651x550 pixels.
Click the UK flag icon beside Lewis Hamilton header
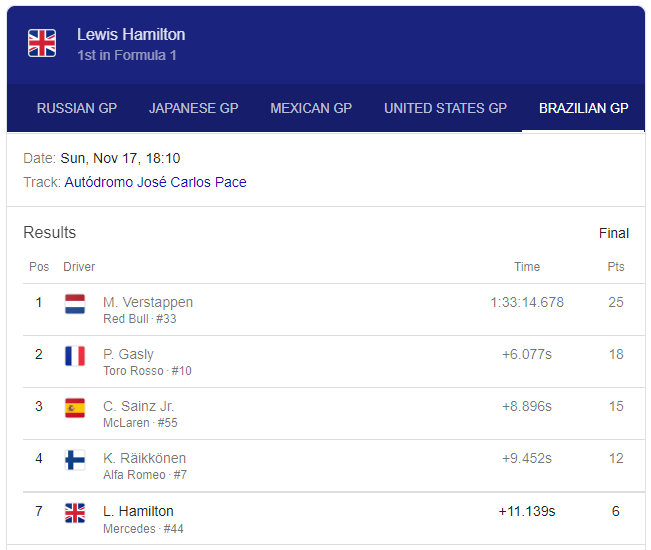coord(42,43)
